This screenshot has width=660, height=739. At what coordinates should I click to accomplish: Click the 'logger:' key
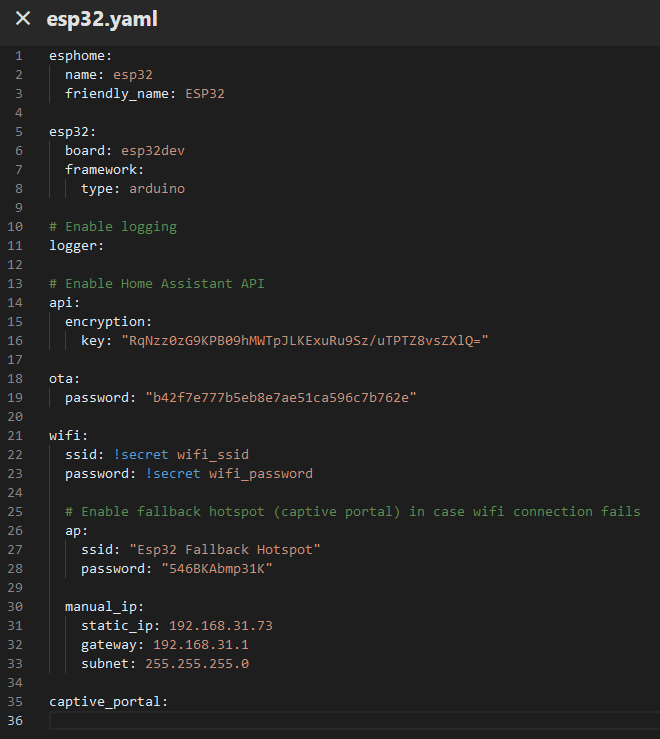(x=76, y=246)
